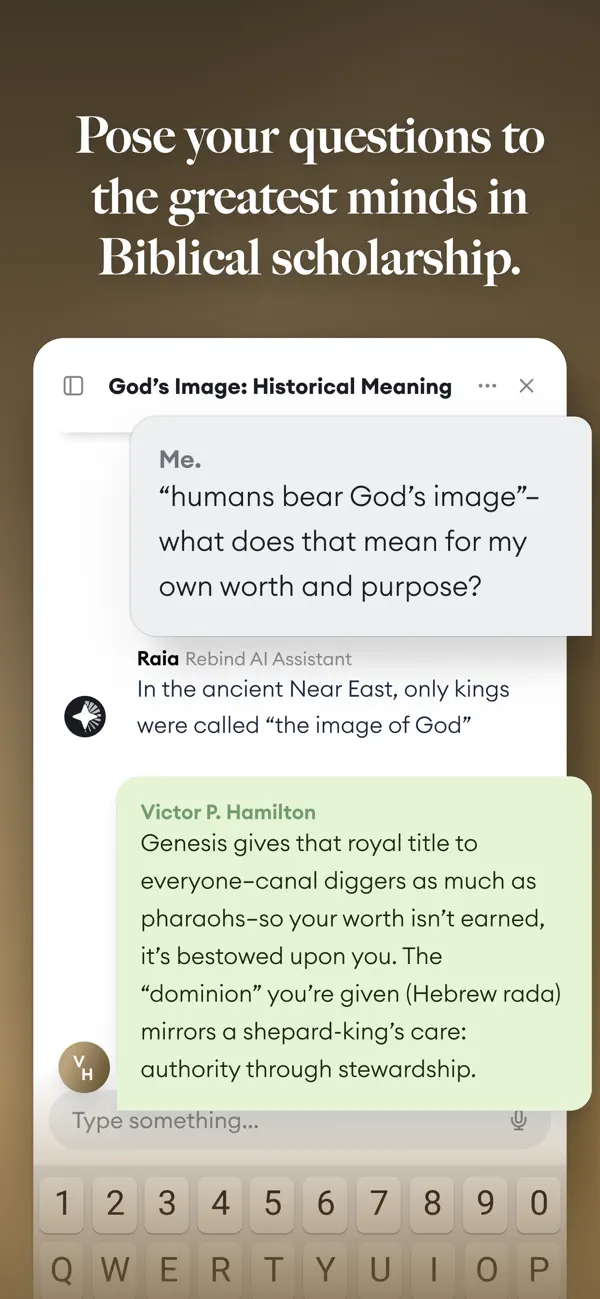Image resolution: width=600 pixels, height=1299 pixels.
Task: Expand Raia's truncated response message
Action: [x=320, y=707]
